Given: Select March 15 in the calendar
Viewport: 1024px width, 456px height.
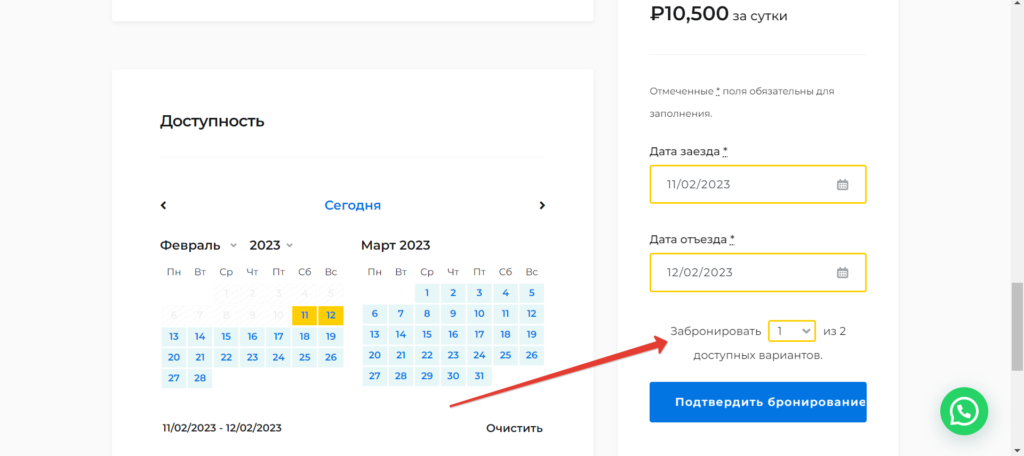Looking at the screenshot, I should point(427,334).
